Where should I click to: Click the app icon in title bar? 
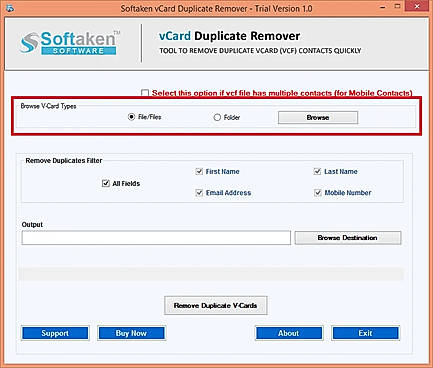click(x=10, y=8)
